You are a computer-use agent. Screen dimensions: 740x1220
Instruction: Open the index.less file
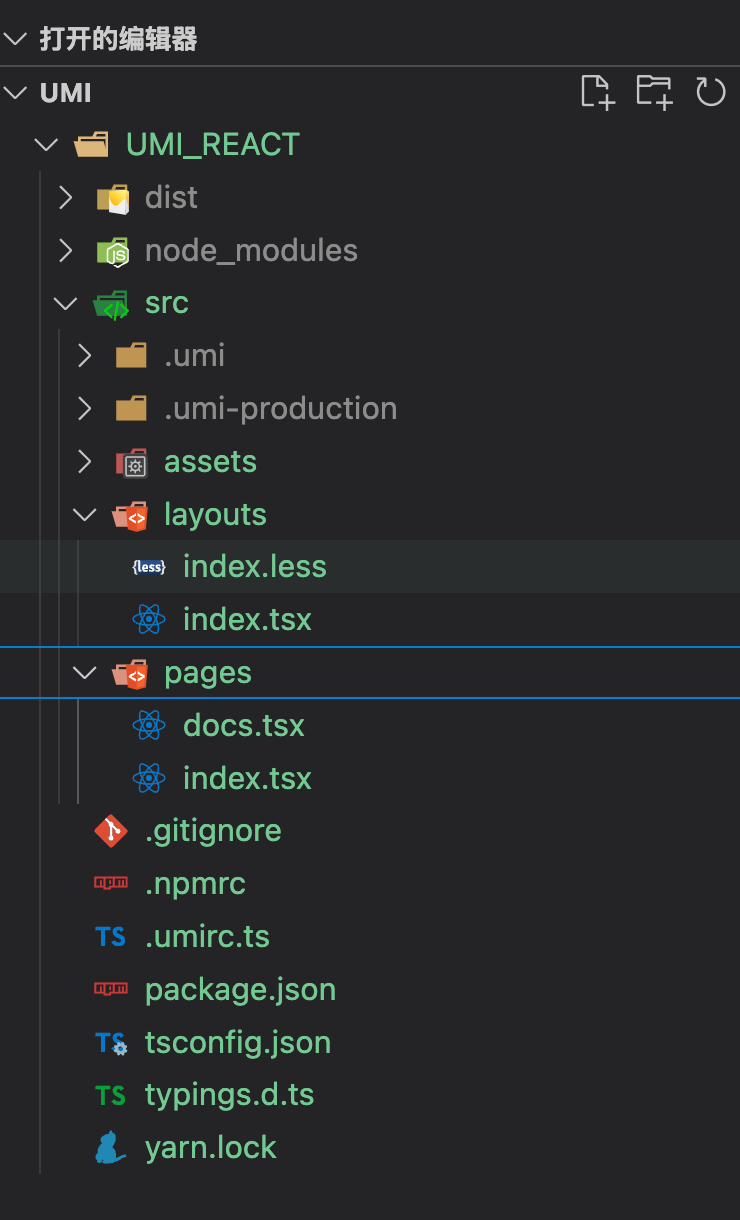(255, 567)
